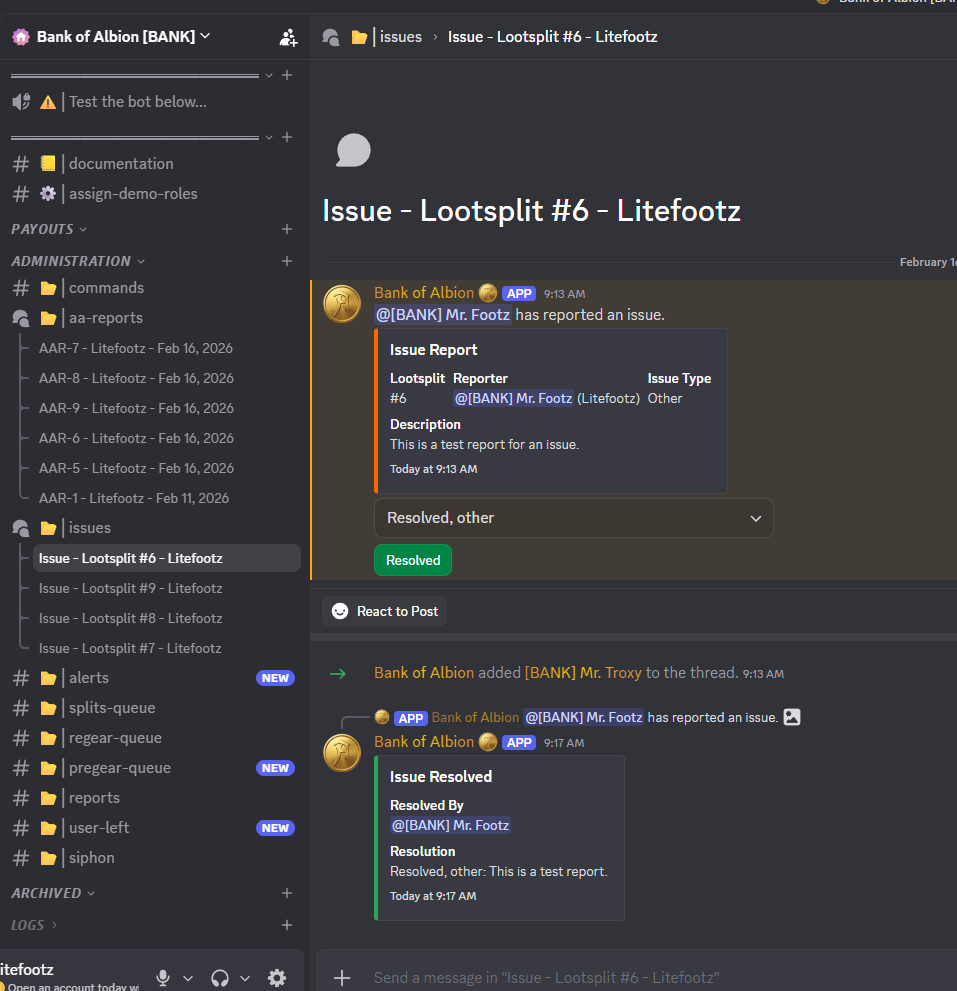Open user settings gear icon
Image resolution: width=957 pixels, height=991 pixels.
point(277,978)
